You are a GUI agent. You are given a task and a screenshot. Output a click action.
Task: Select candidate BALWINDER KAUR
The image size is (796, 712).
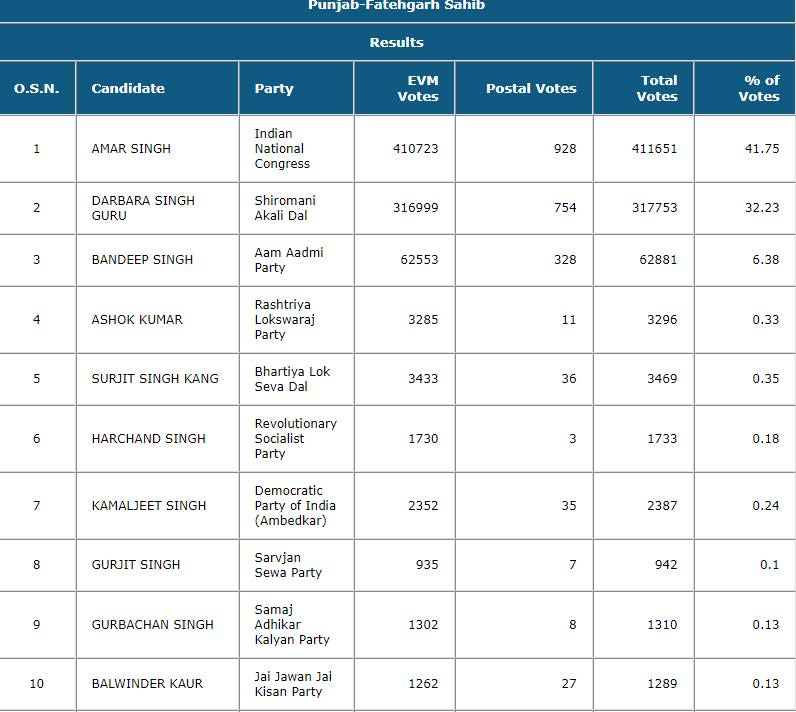[x=147, y=684]
